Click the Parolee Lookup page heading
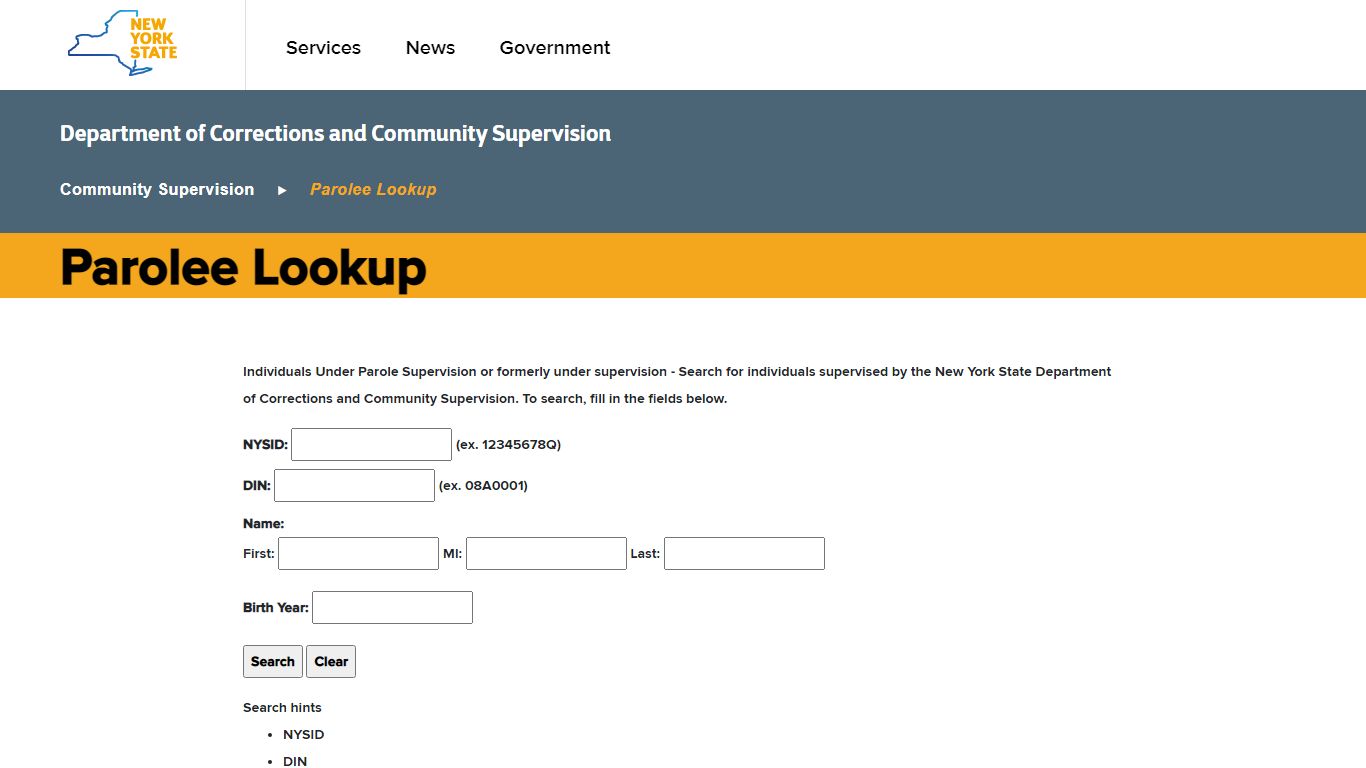Image resolution: width=1366 pixels, height=768 pixels. coord(243,267)
